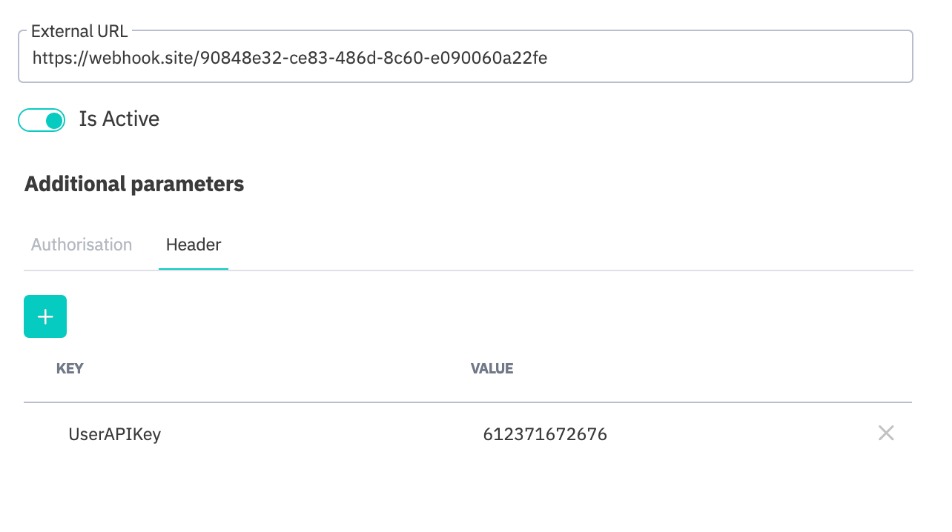Disable the webhook using the active switch

pyautogui.click(x=42, y=120)
